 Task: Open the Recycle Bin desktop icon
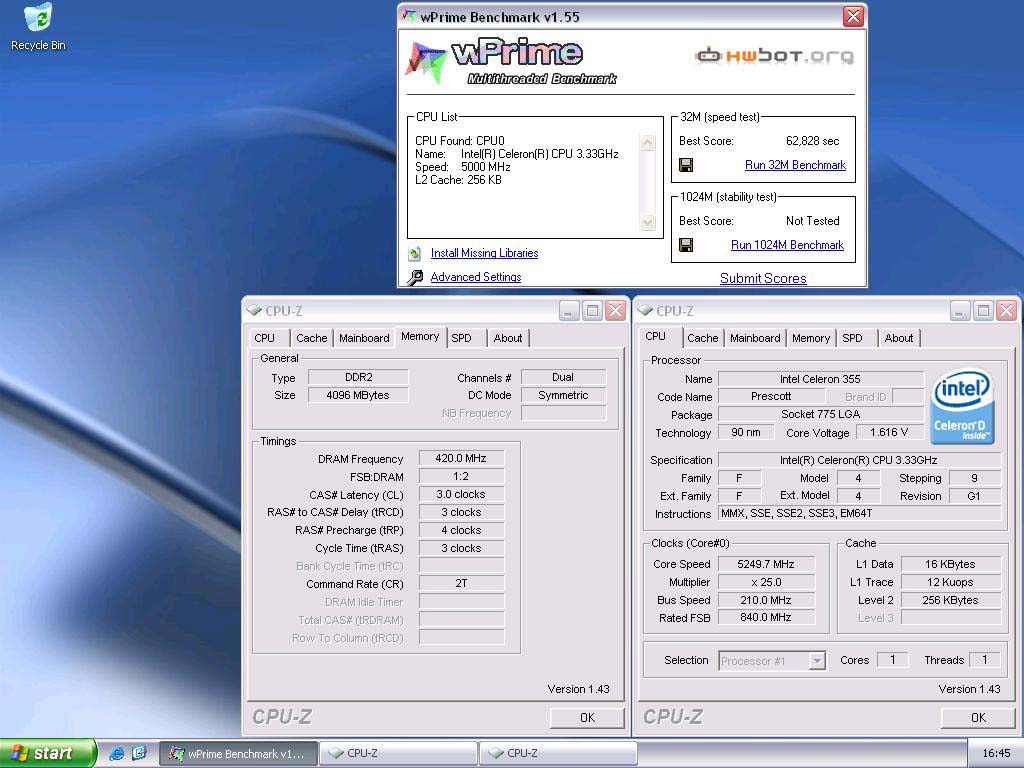coord(39,27)
